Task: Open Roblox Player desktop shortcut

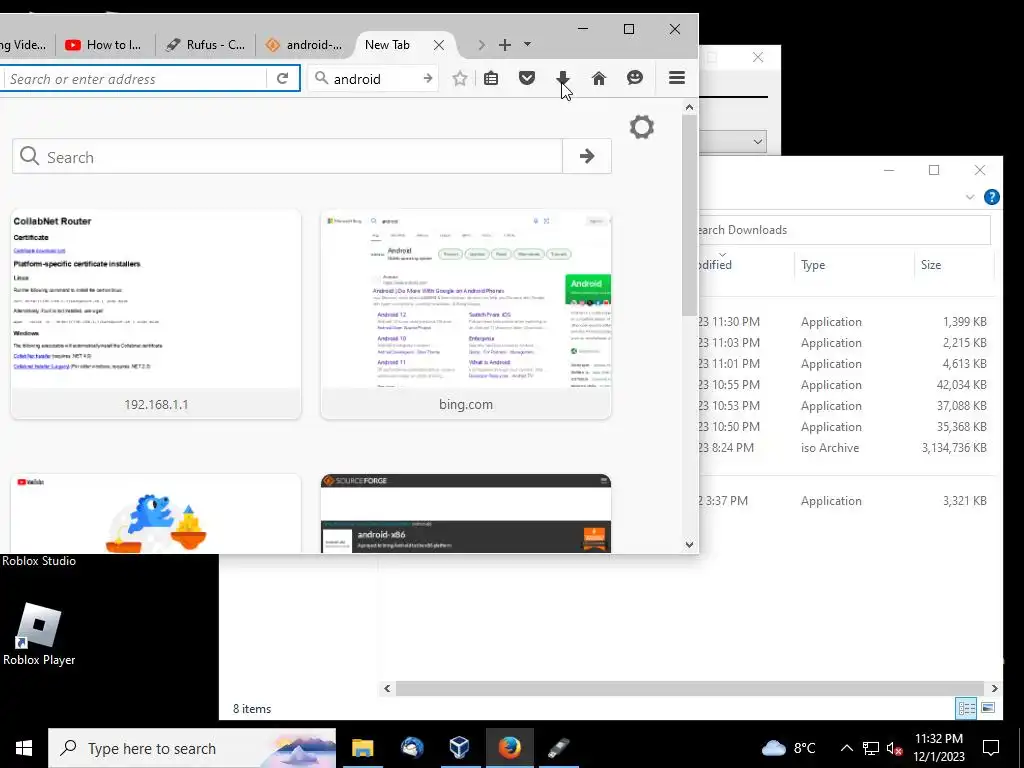Action: [x=39, y=634]
